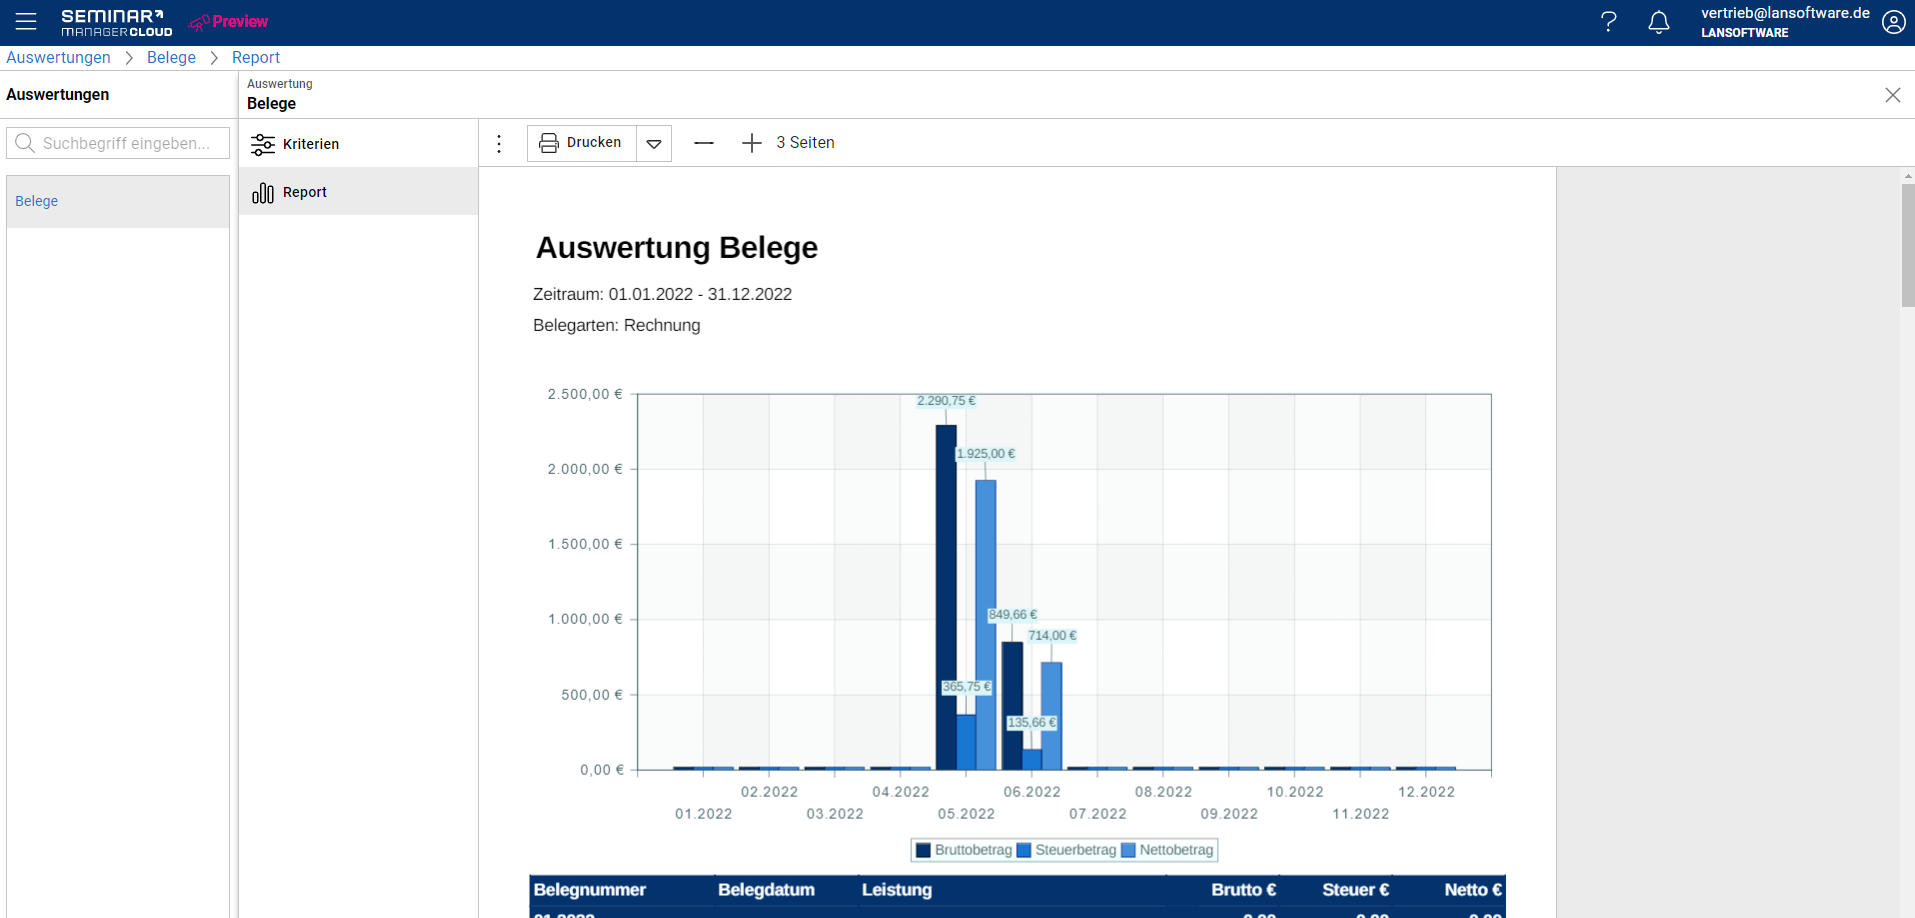Click the Belegnummer column header
This screenshot has width=1915, height=918.
pyautogui.click(x=590, y=890)
